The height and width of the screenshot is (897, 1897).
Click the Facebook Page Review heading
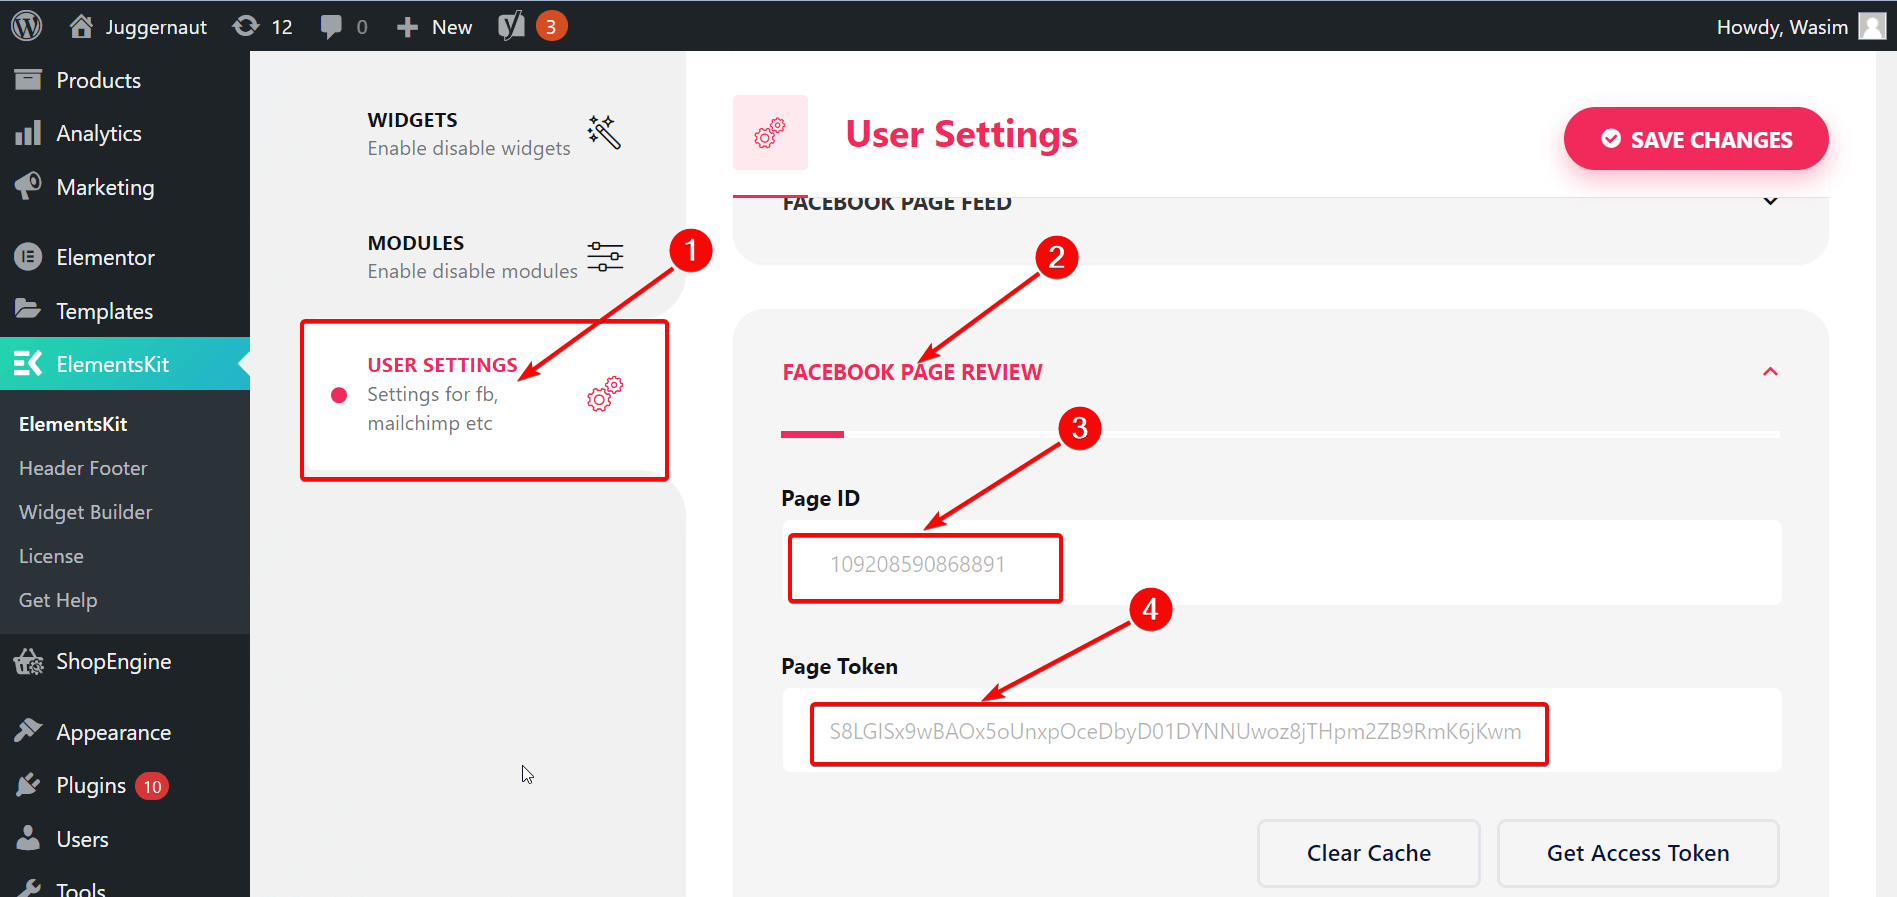pyautogui.click(x=912, y=372)
